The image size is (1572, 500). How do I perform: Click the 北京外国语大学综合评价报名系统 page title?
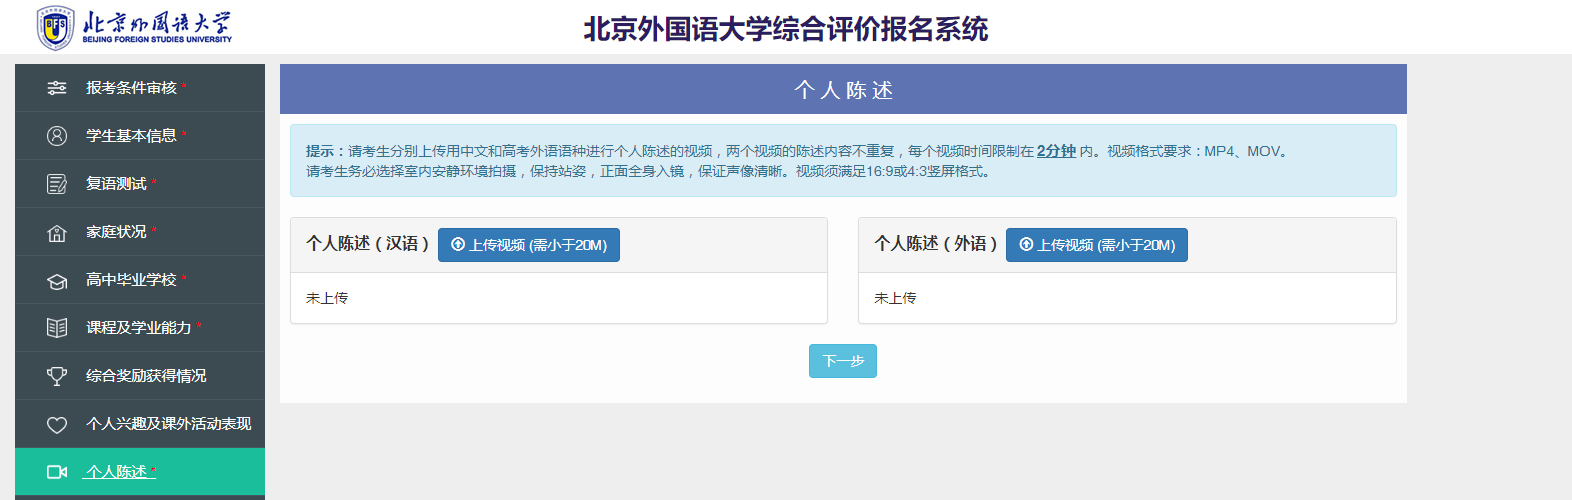786,29
